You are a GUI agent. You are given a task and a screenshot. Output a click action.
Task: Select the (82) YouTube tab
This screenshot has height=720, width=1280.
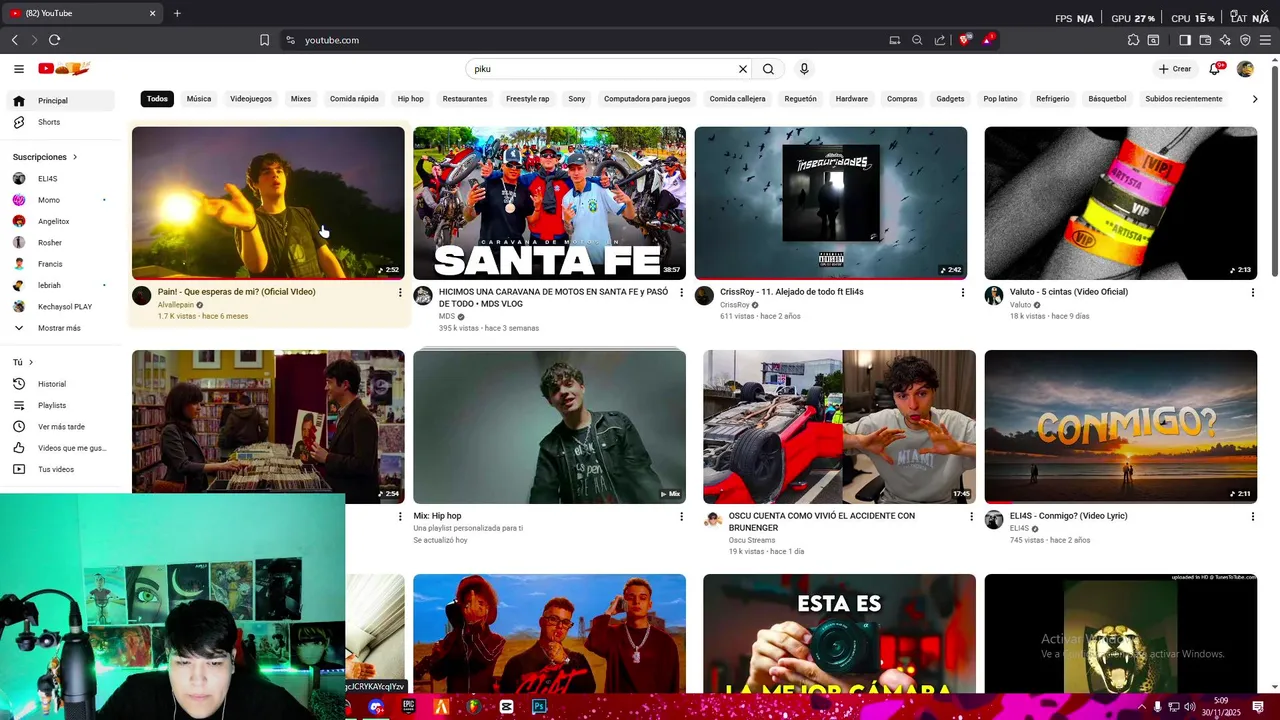[82, 13]
